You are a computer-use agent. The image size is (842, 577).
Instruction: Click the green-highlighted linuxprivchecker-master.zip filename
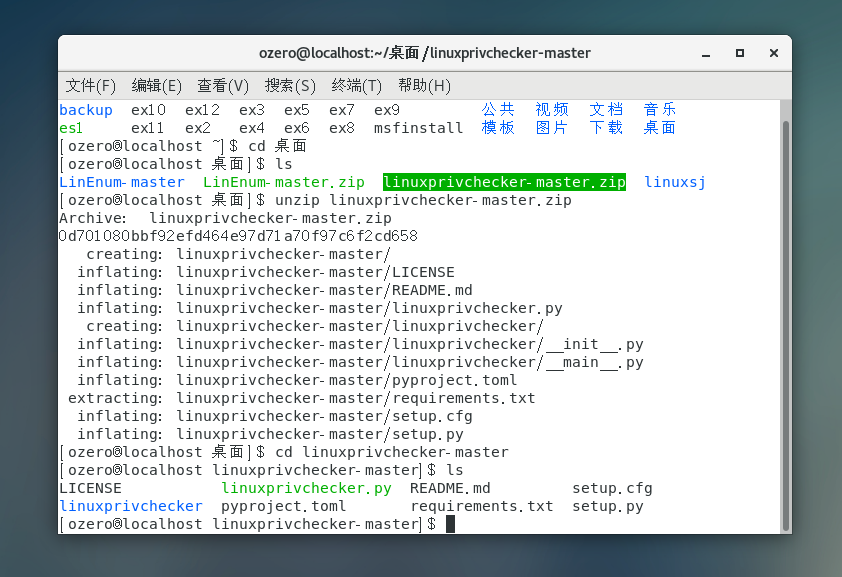504,182
